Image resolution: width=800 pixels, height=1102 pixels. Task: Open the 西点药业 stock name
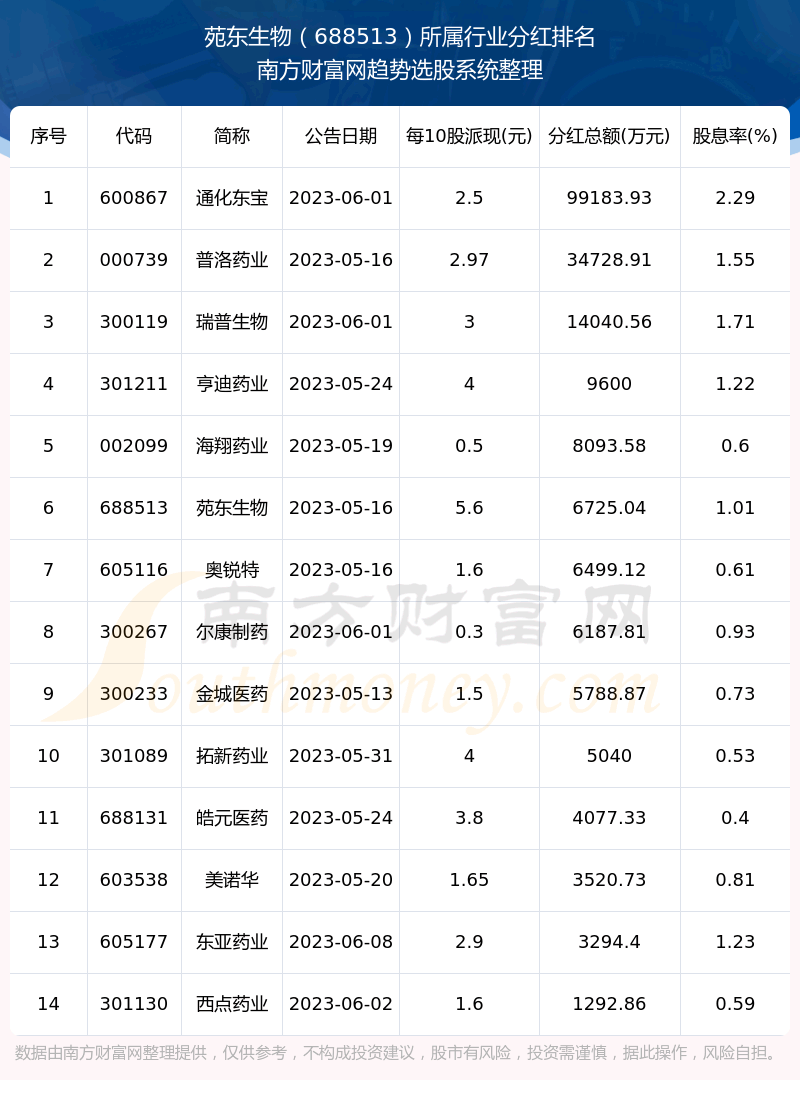(232, 1004)
